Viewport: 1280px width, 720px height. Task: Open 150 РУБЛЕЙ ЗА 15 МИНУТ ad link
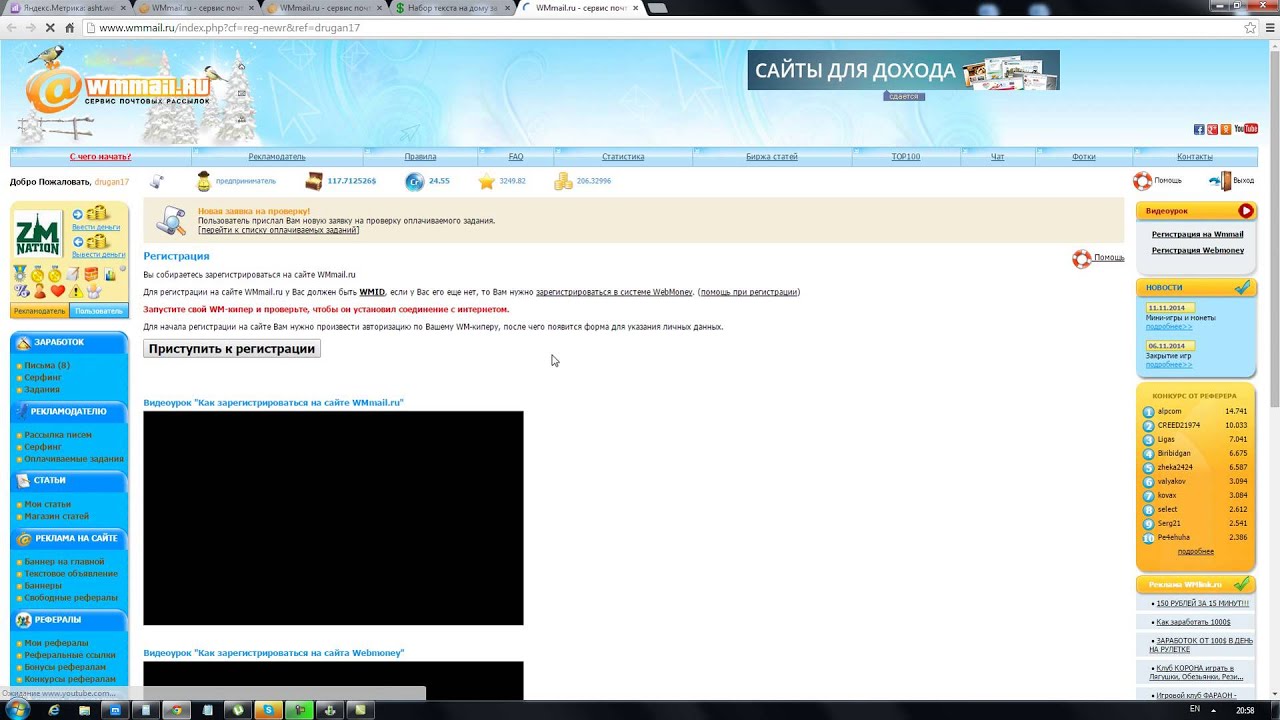pyautogui.click(x=1202, y=604)
